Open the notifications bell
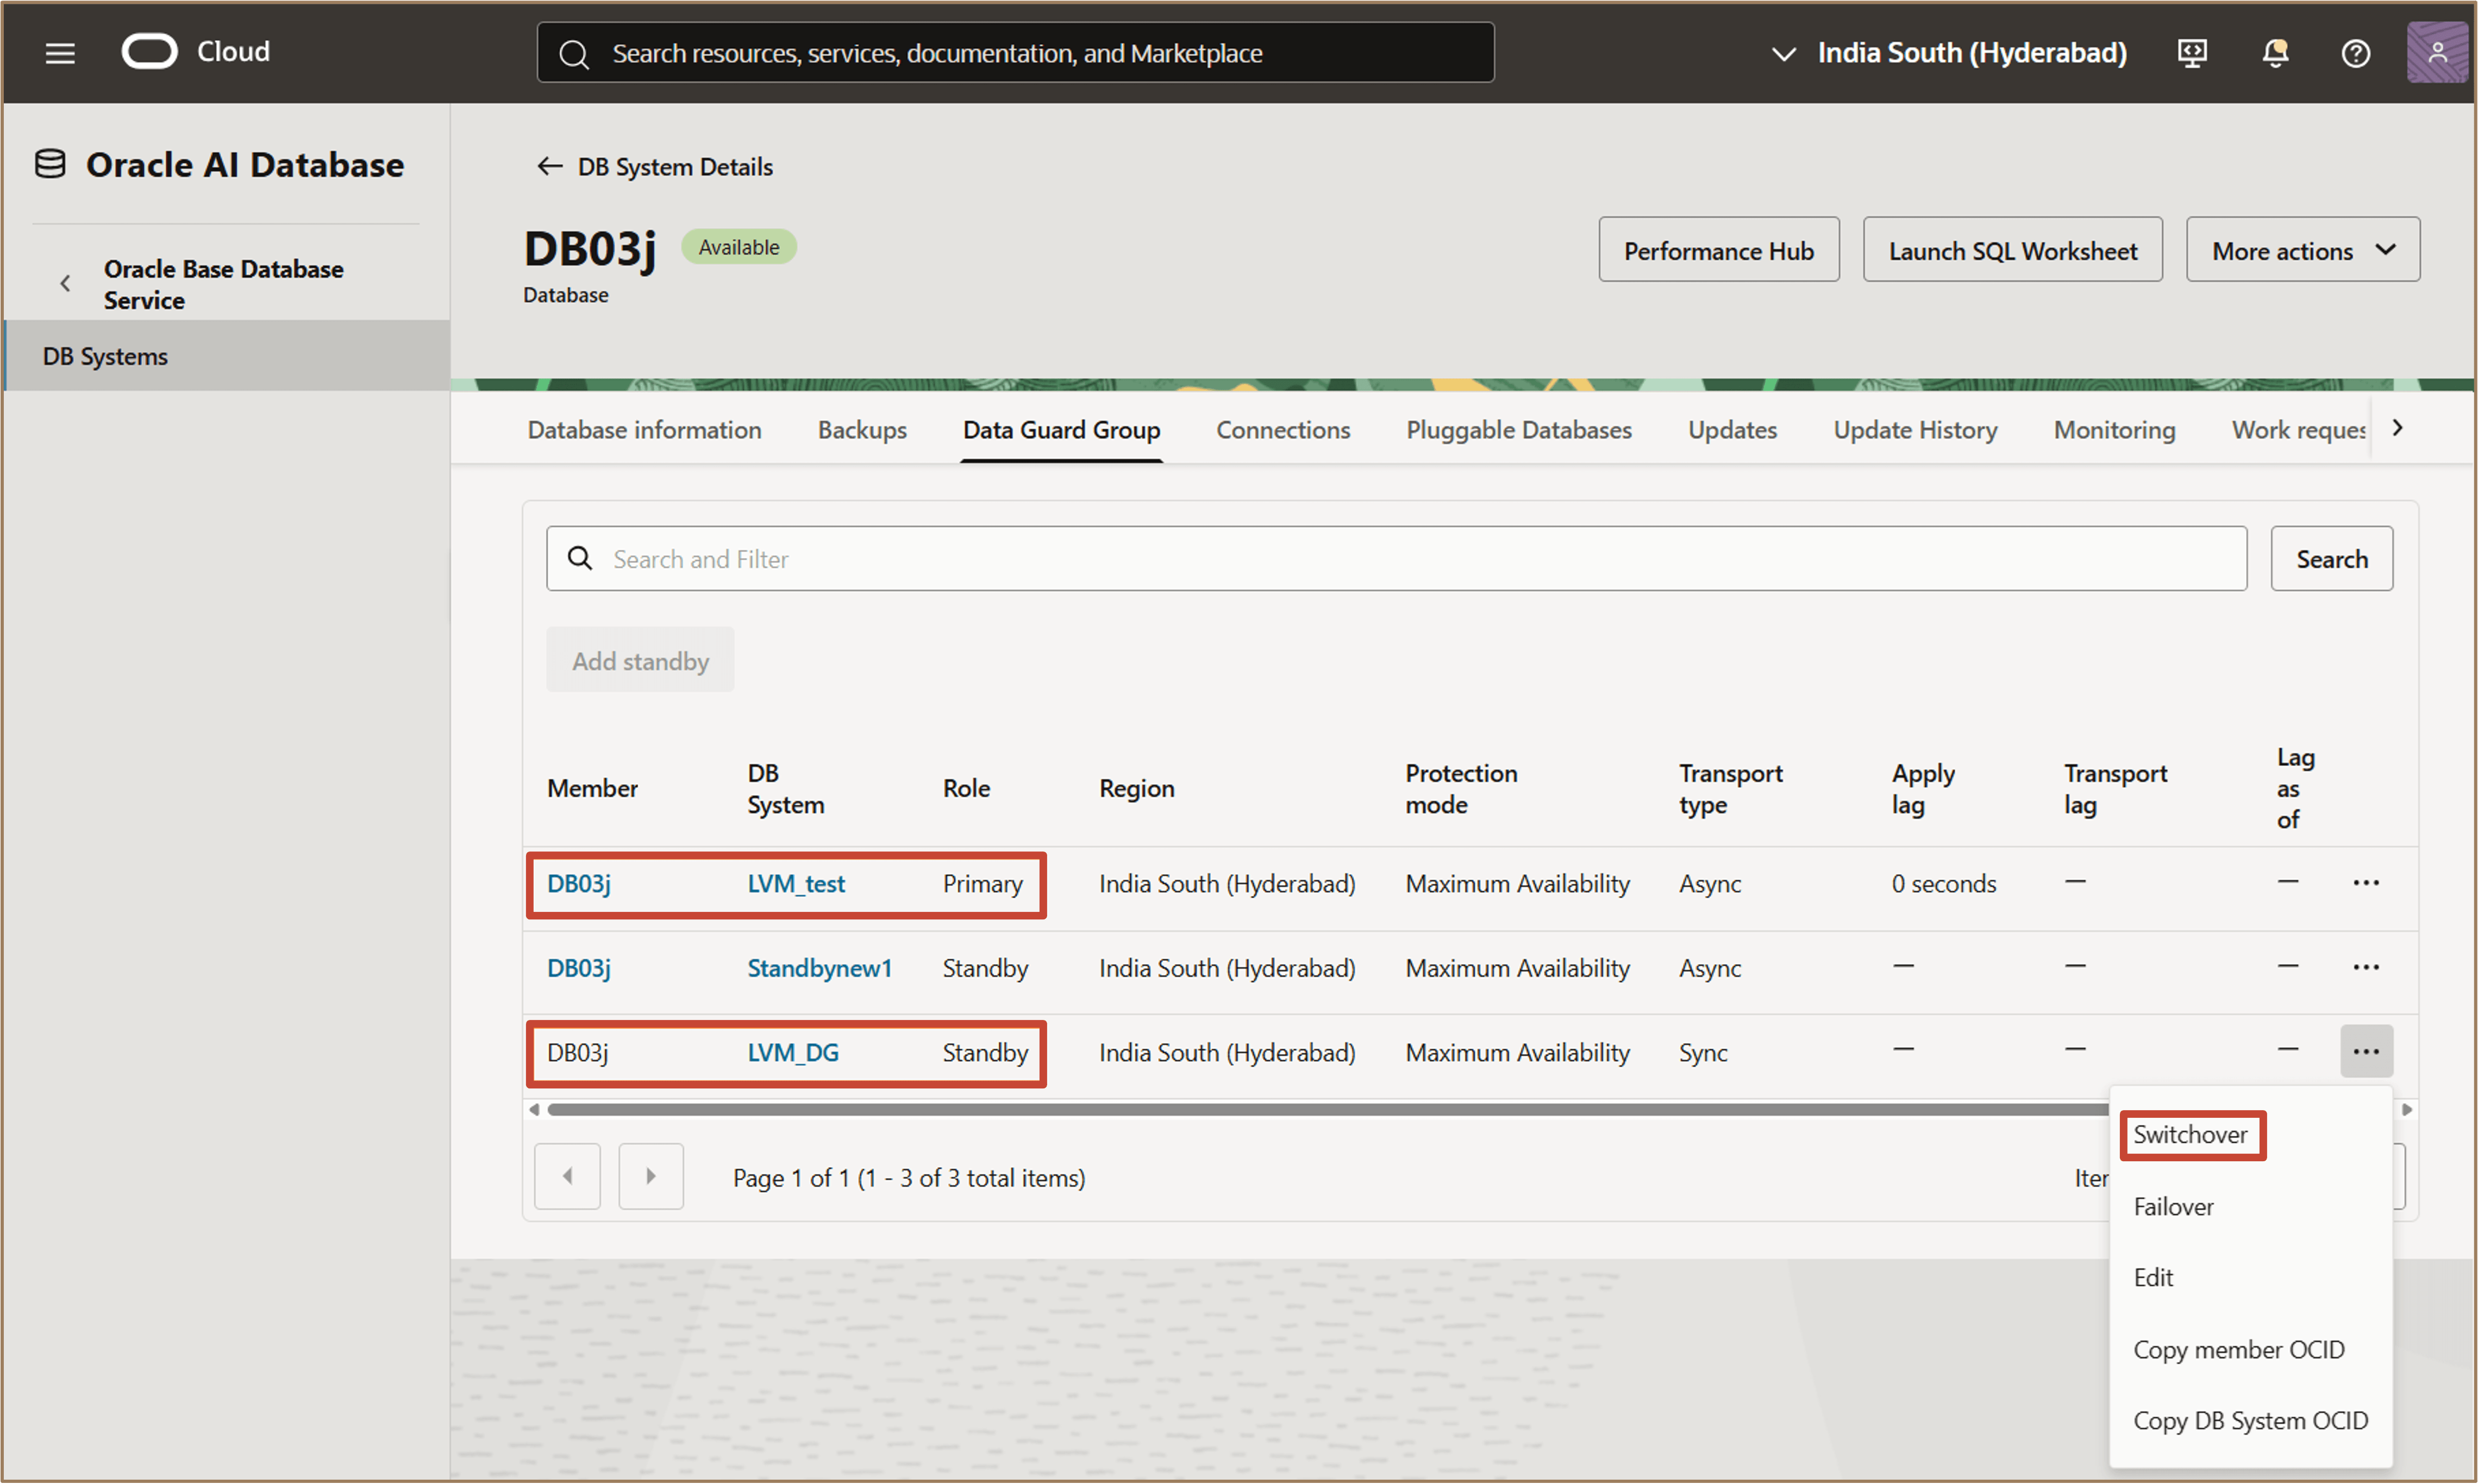The height and width of the screenshot is (1484, 2478). click(x=2275, y=53)
